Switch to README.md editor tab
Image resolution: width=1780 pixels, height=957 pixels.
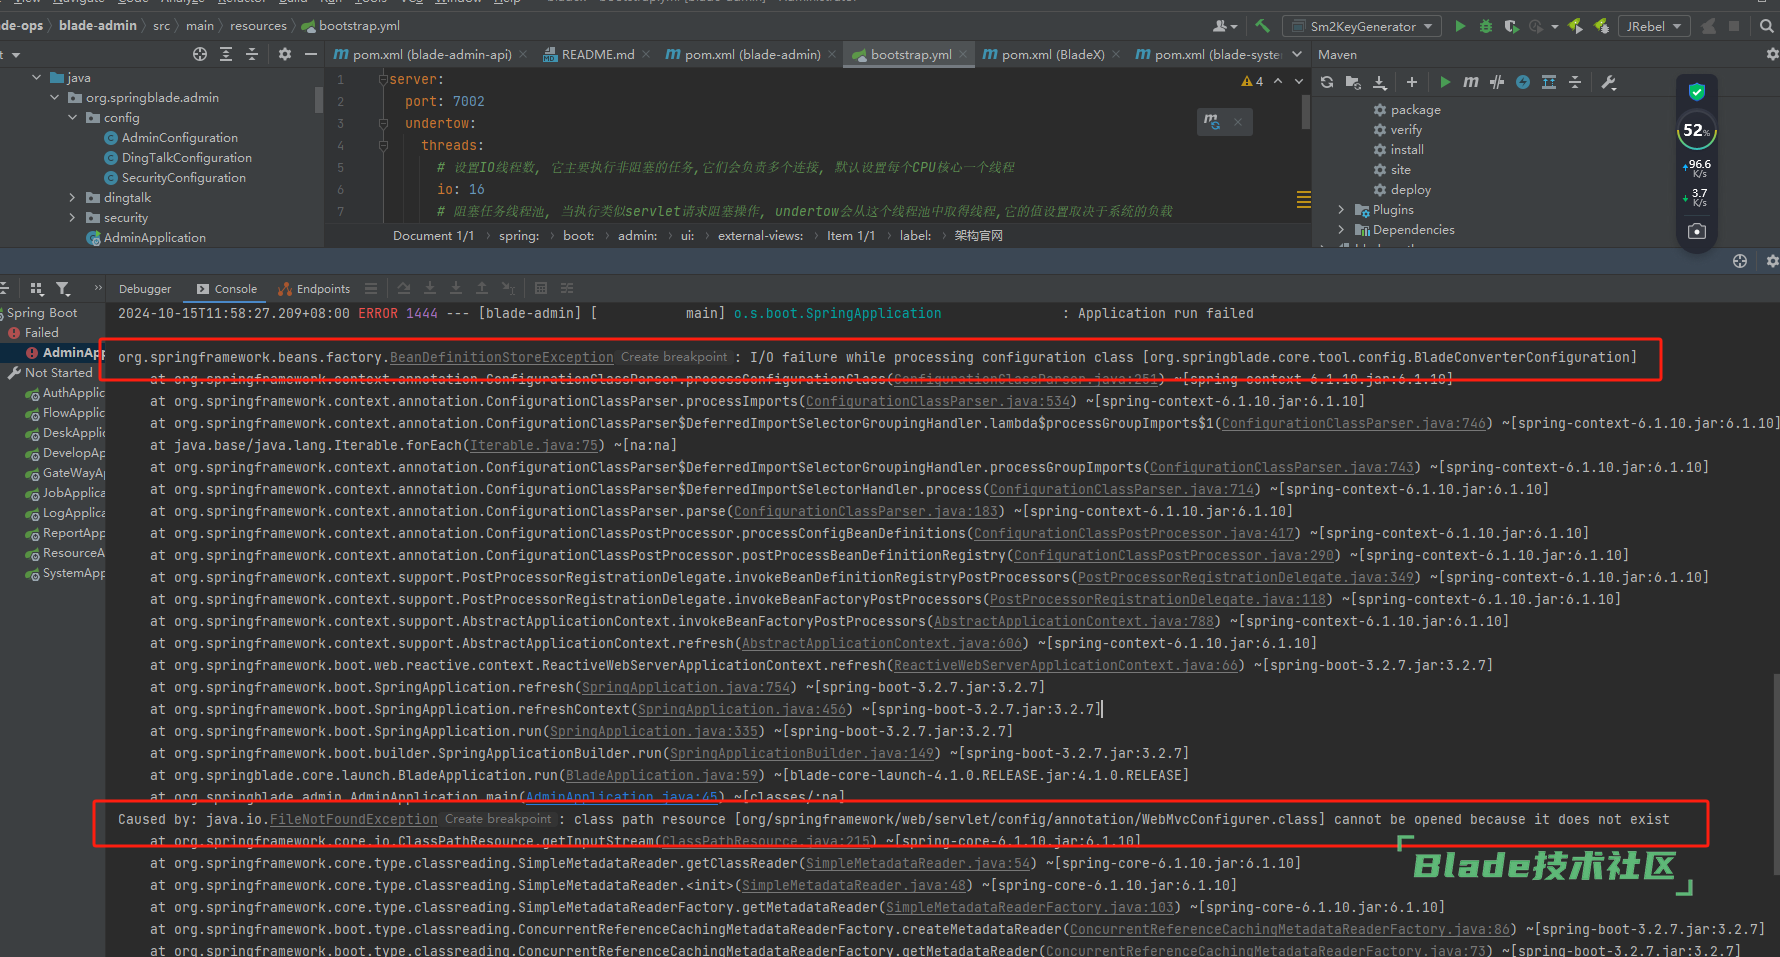pos(597,54)
